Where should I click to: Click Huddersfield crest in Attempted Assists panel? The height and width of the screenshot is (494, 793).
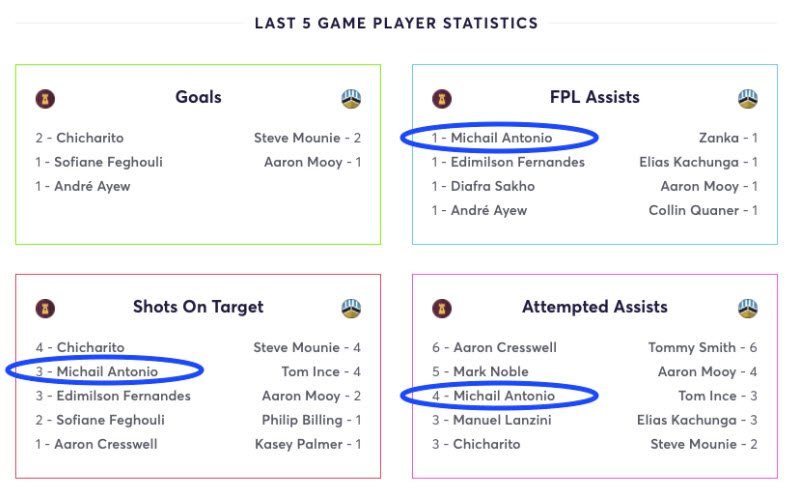tap(747, 308)
